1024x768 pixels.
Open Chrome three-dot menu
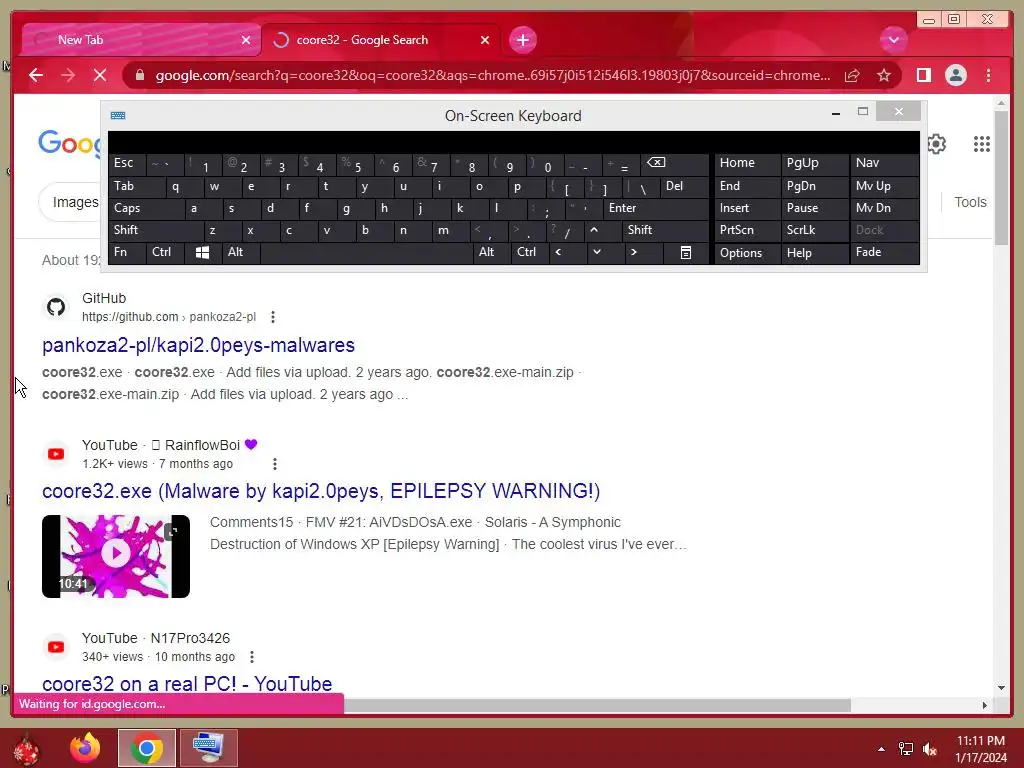click(x=989, y=75)
